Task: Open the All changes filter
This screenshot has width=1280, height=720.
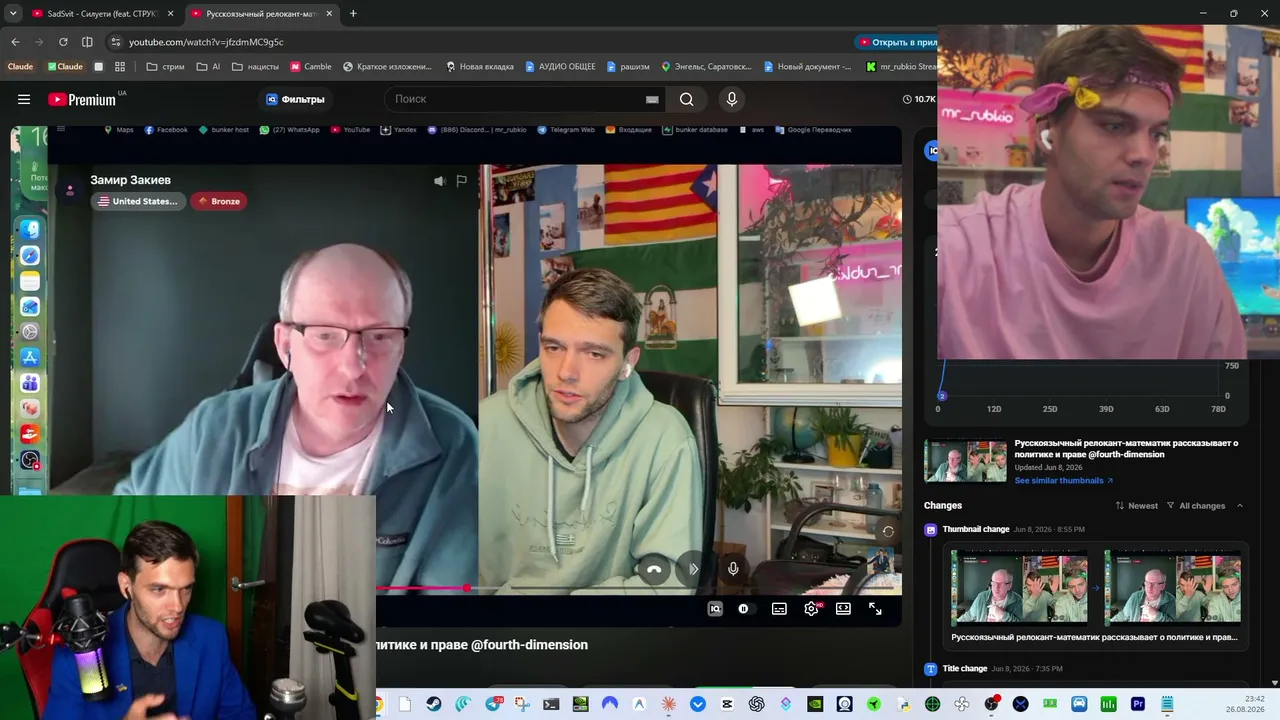Action: point(1196,506)
